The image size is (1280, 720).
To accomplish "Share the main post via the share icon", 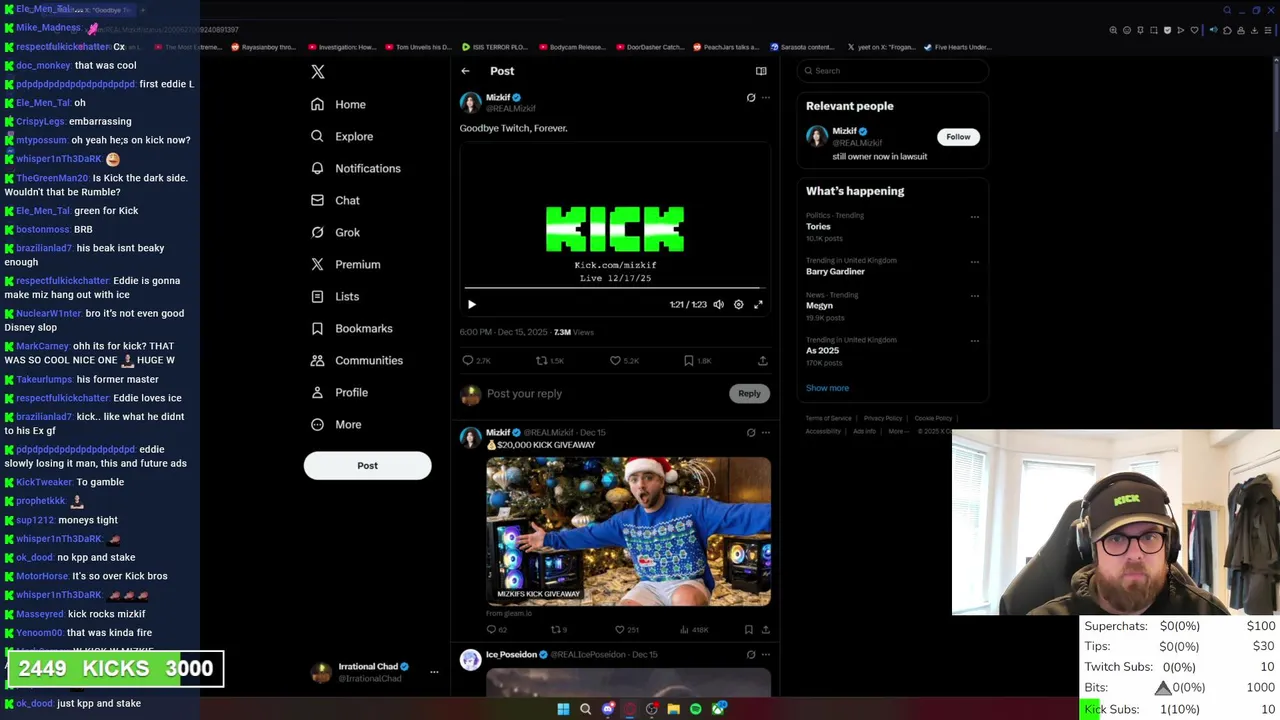I will click(763, 360).
